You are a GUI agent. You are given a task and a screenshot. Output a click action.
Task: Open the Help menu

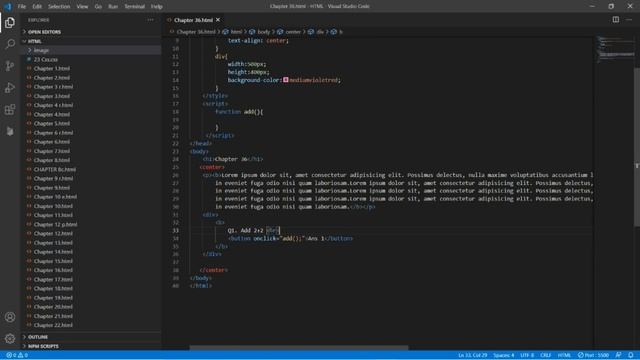point(157,7)
